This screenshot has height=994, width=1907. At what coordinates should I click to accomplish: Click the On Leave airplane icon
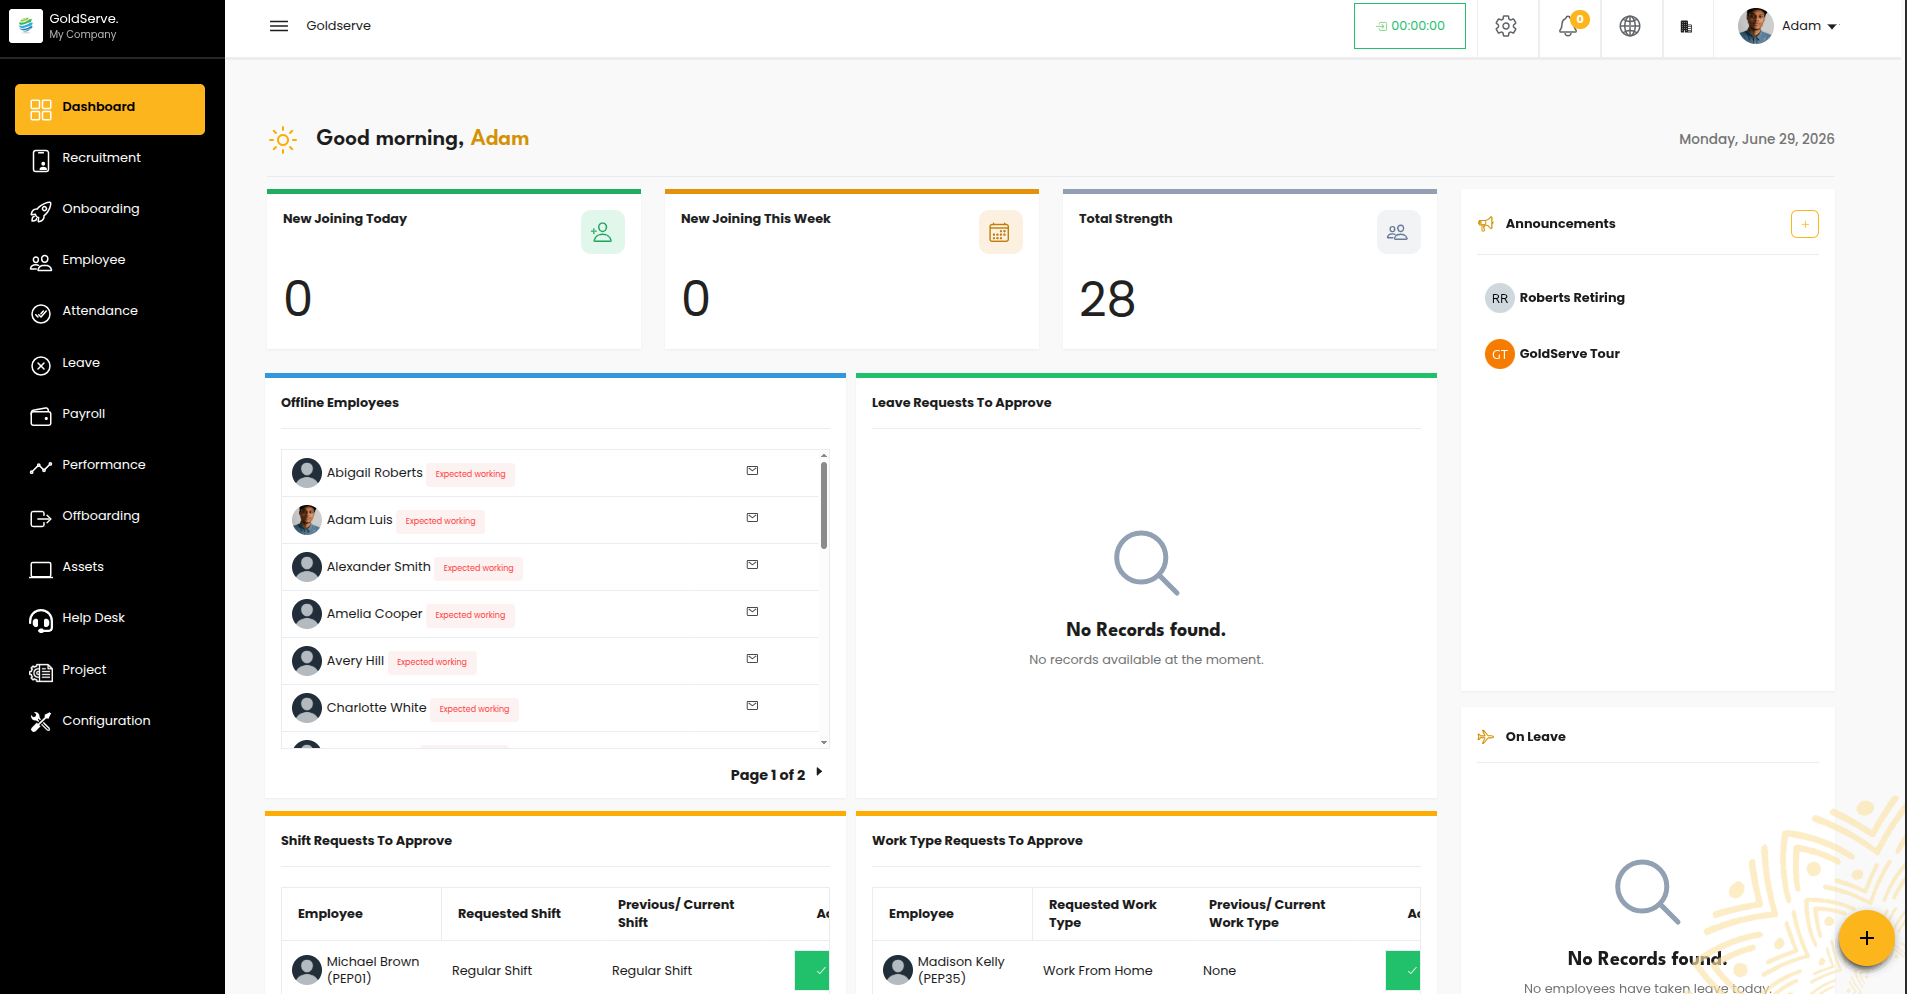(x=1486, y=737)
